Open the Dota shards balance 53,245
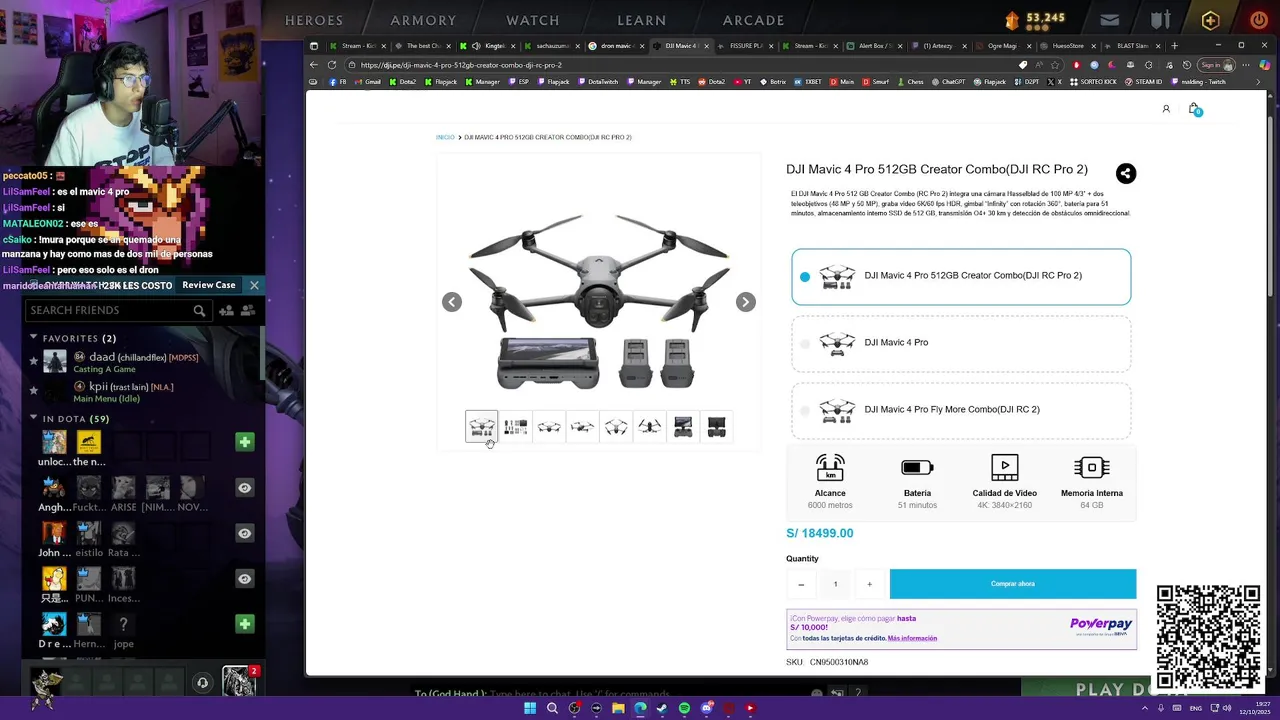The width and height of the screenshot is (1280, 720). (1035, 18)
